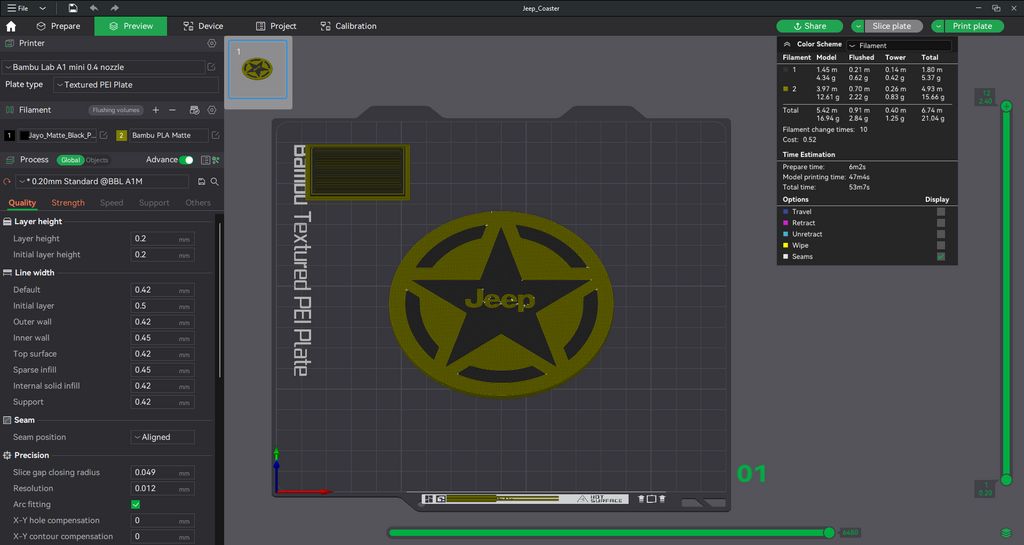1024x545 pixels.
Task: Save the project with the disk icon
Action: pos(72,8)
